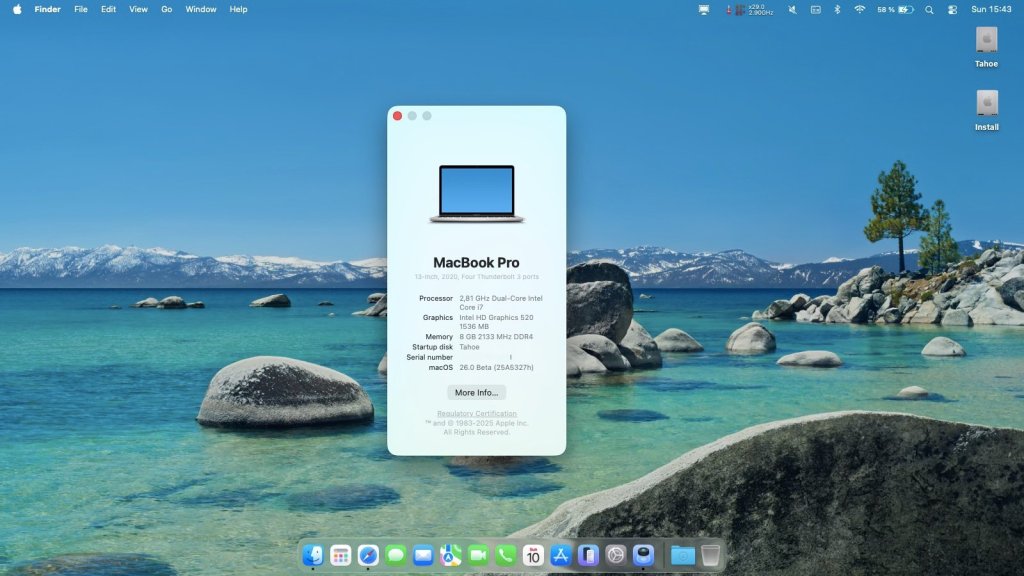Open Control Center from menu bar
Viewport: 1024px width, 576px height.
pyautogui.click(x=952, y=9)
